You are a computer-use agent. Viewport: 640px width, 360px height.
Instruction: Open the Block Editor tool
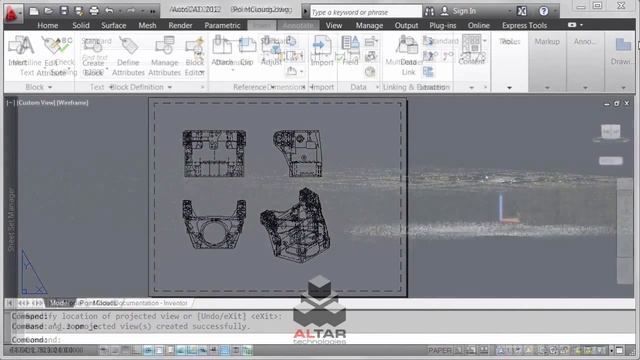[x=195, y=56]
